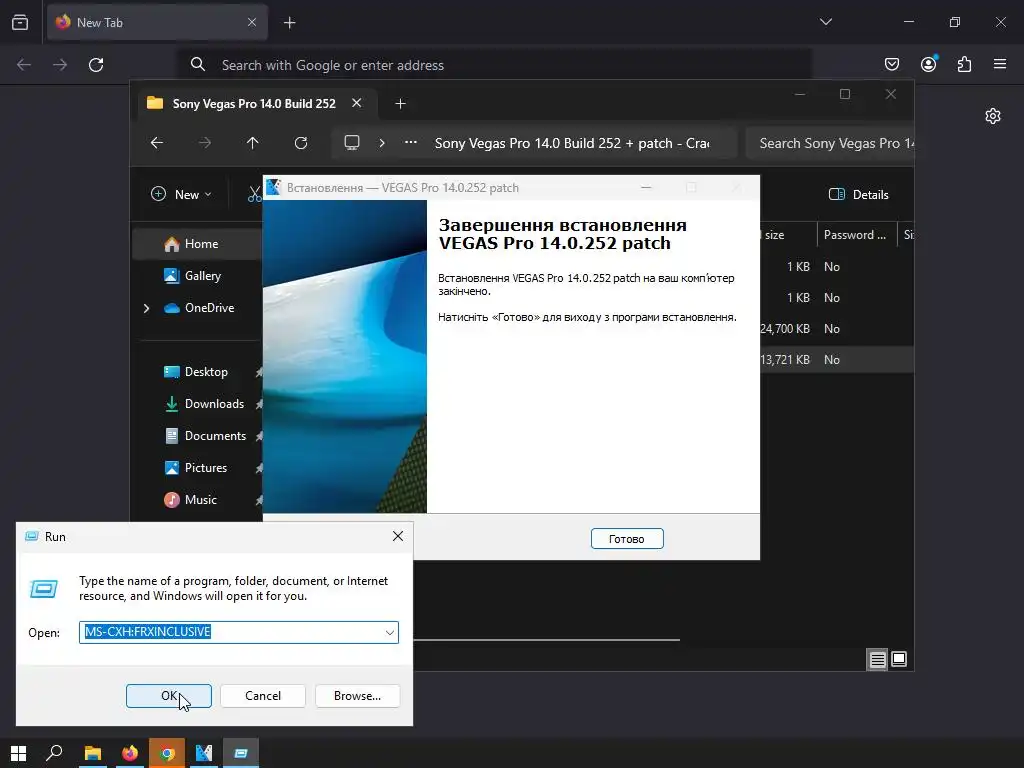Viewport: 1024px width, 768px height.
Task: Click the File Explorer back arrow
Action: (157, 142)
